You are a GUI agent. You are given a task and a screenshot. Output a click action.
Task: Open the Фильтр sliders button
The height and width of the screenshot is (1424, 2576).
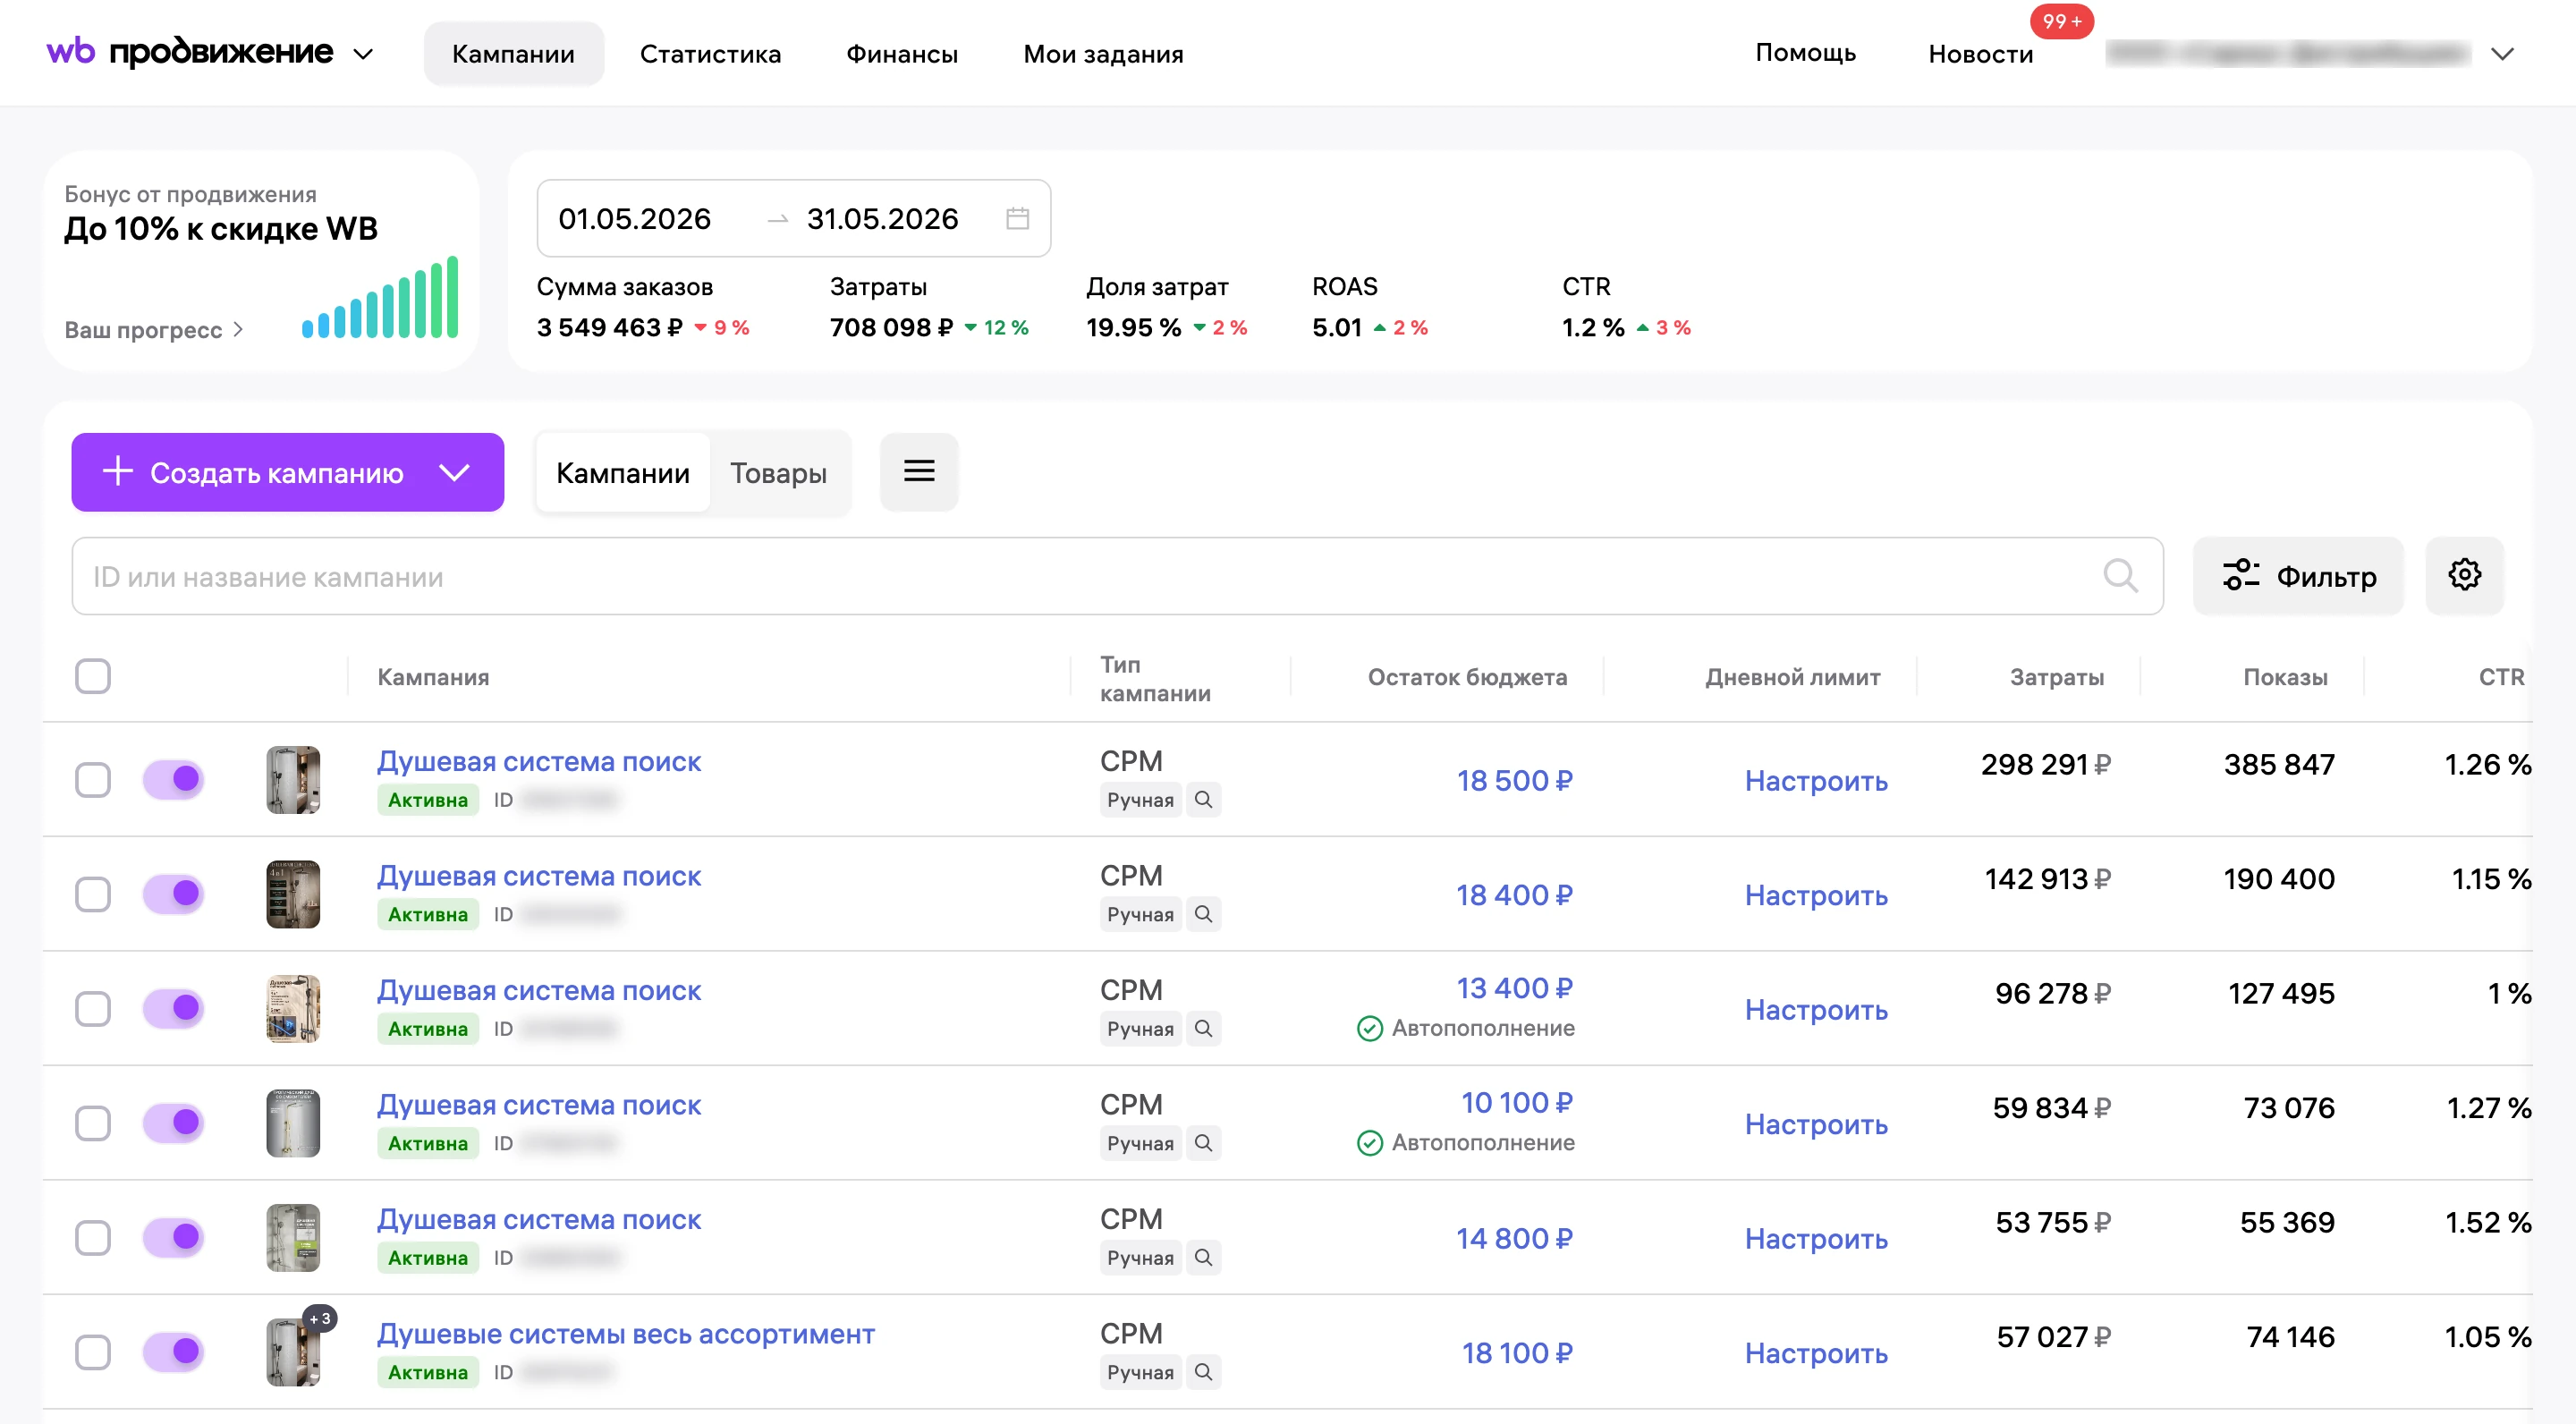pos(2298,576)
